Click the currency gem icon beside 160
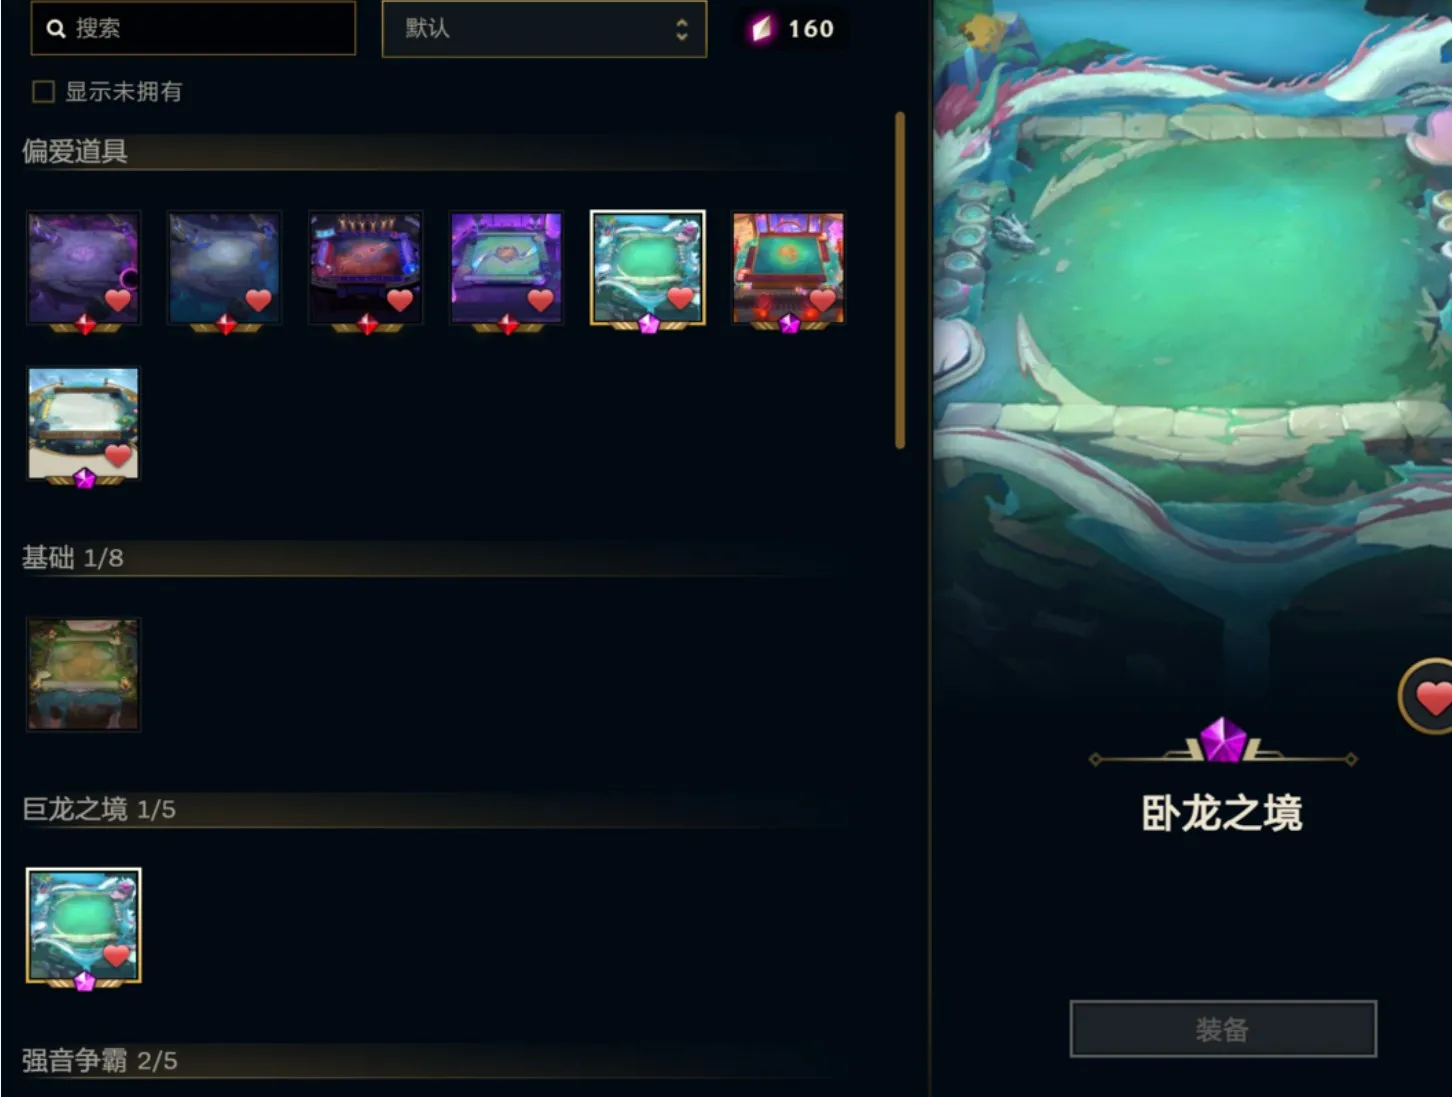The height and width of the screenshot is (1097, 1452). click(763, 29)
